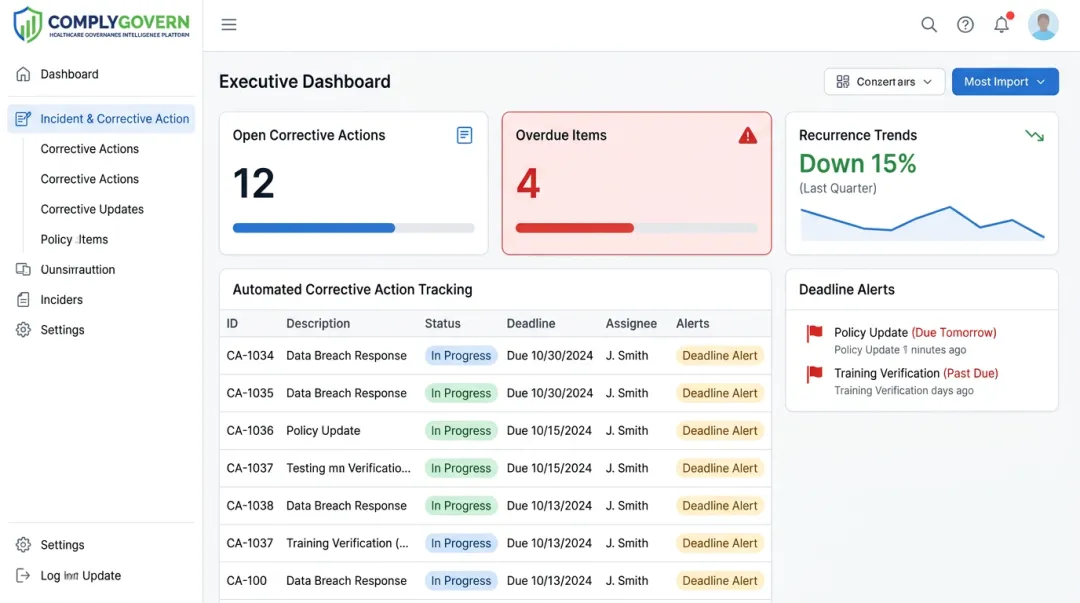Click Deadline Alert badge for CA-100

tap(720, 581)
